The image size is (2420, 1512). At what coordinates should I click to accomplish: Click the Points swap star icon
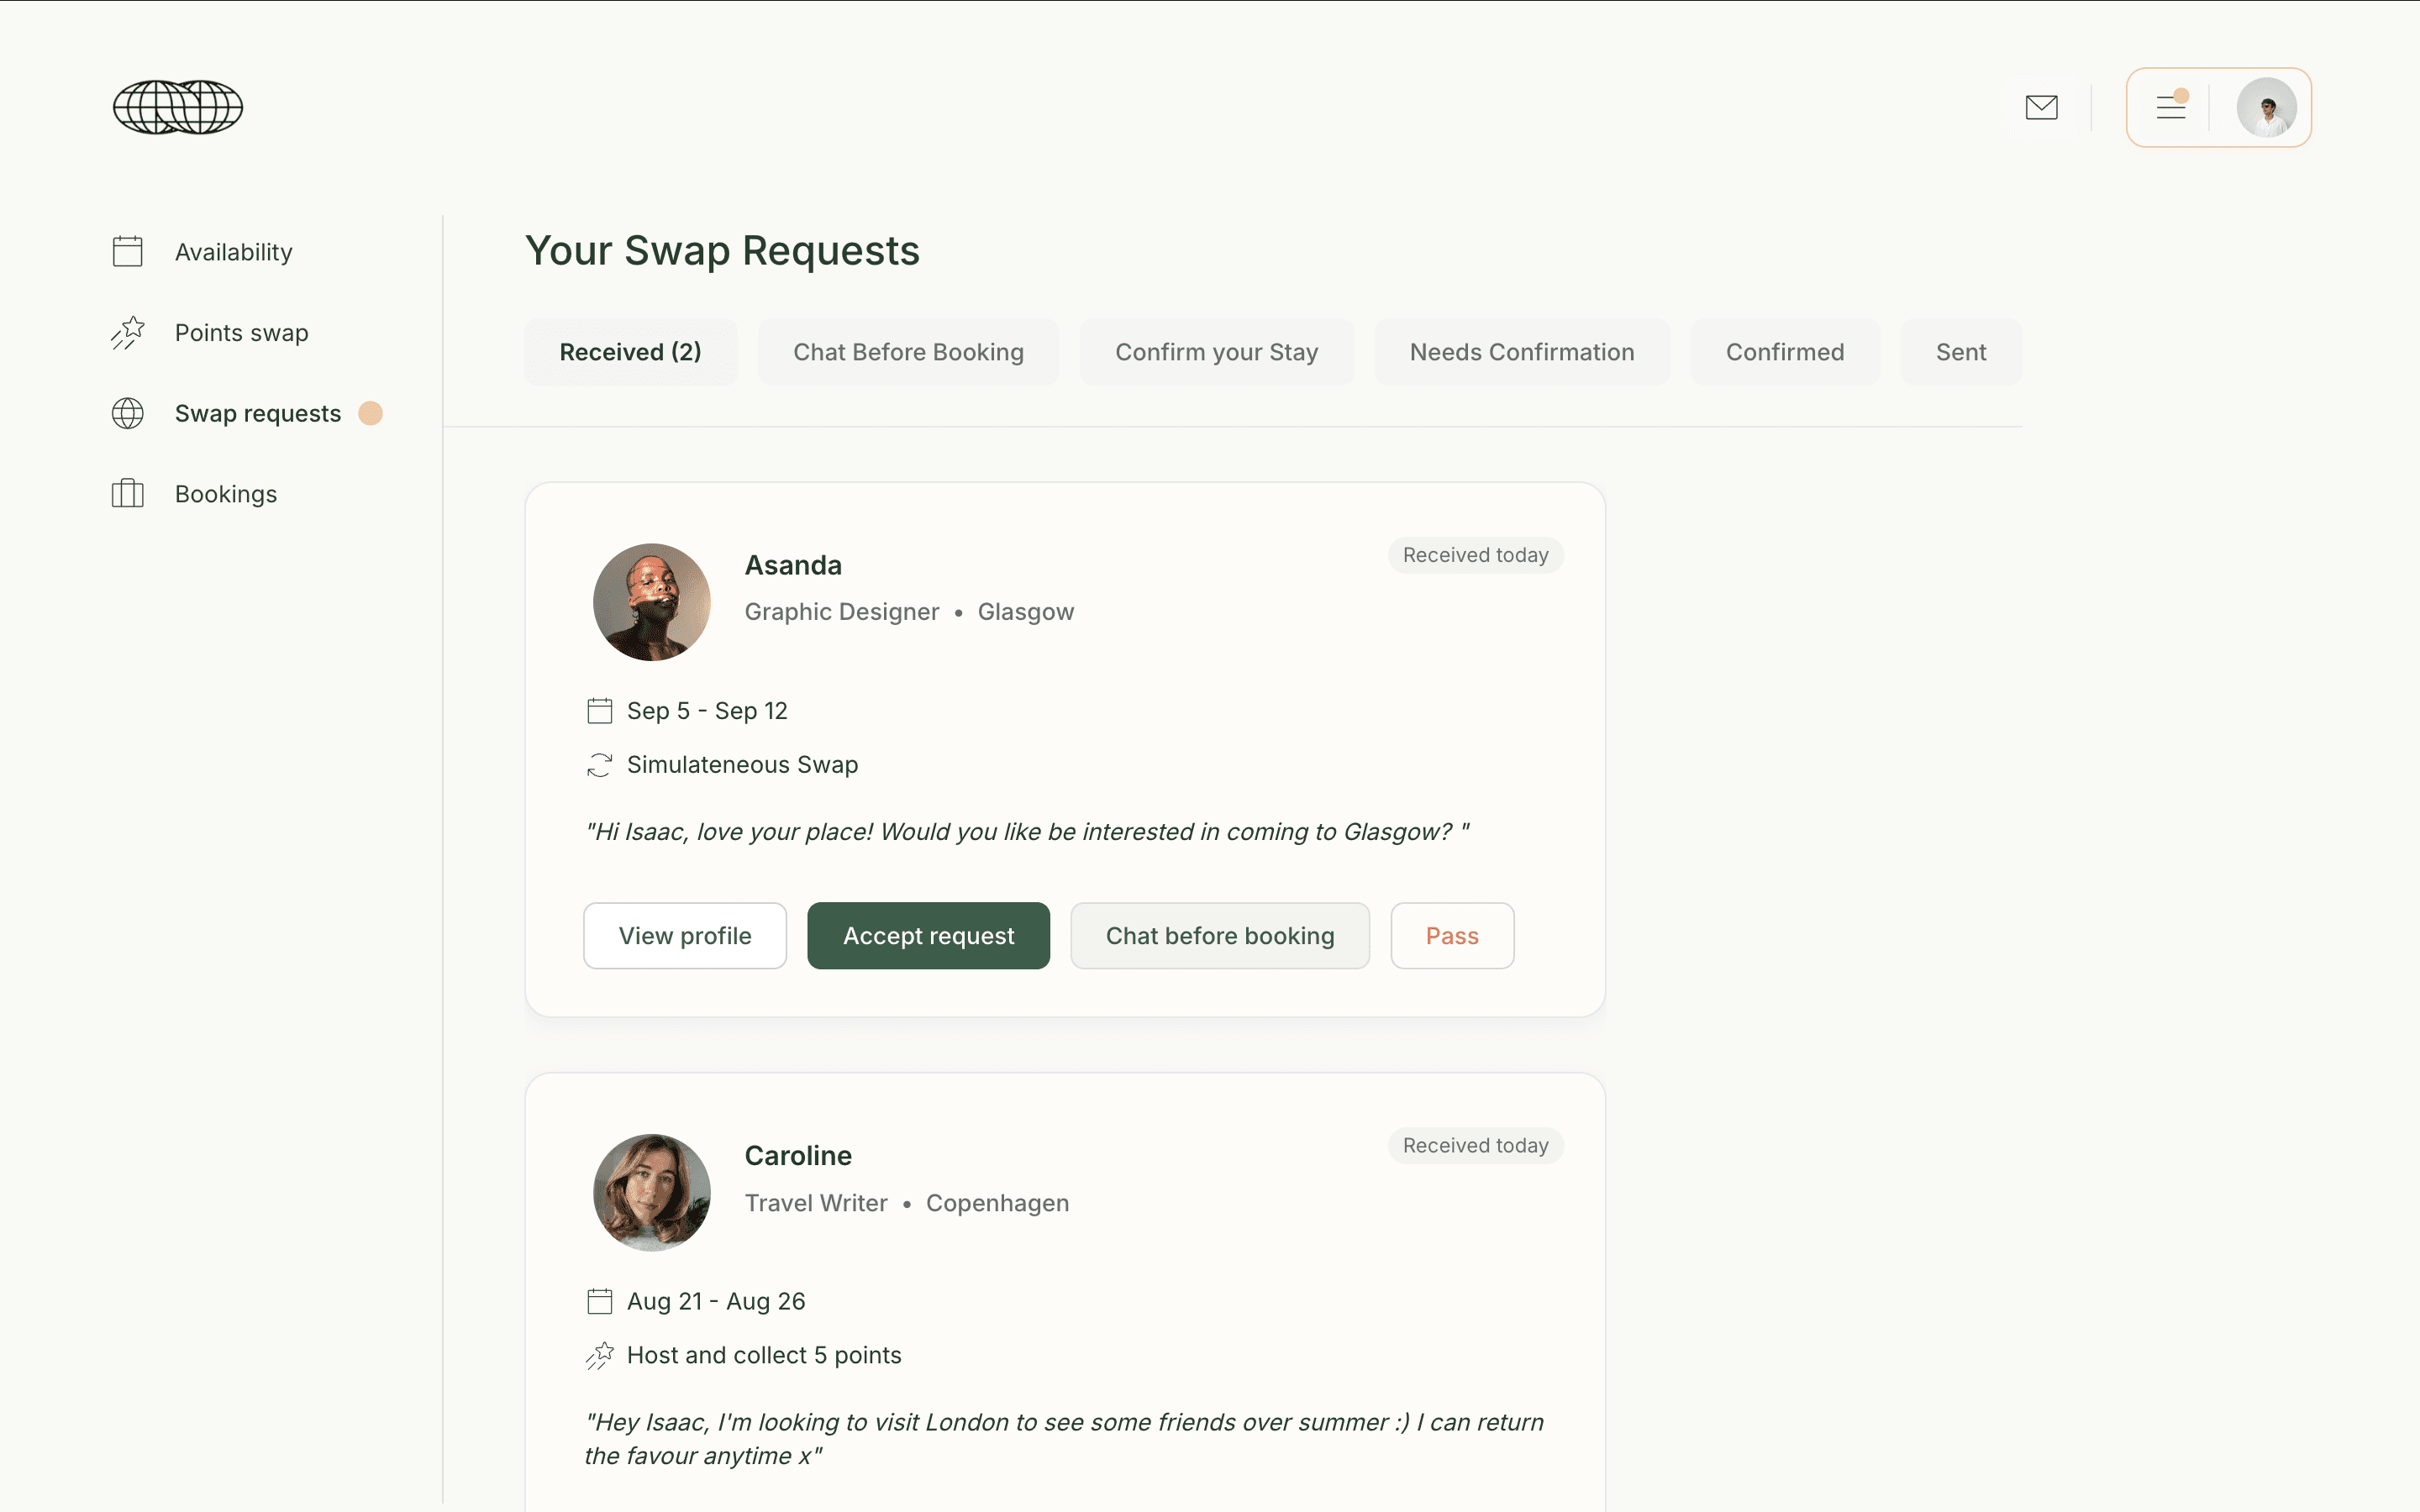[x=128, y=333]
